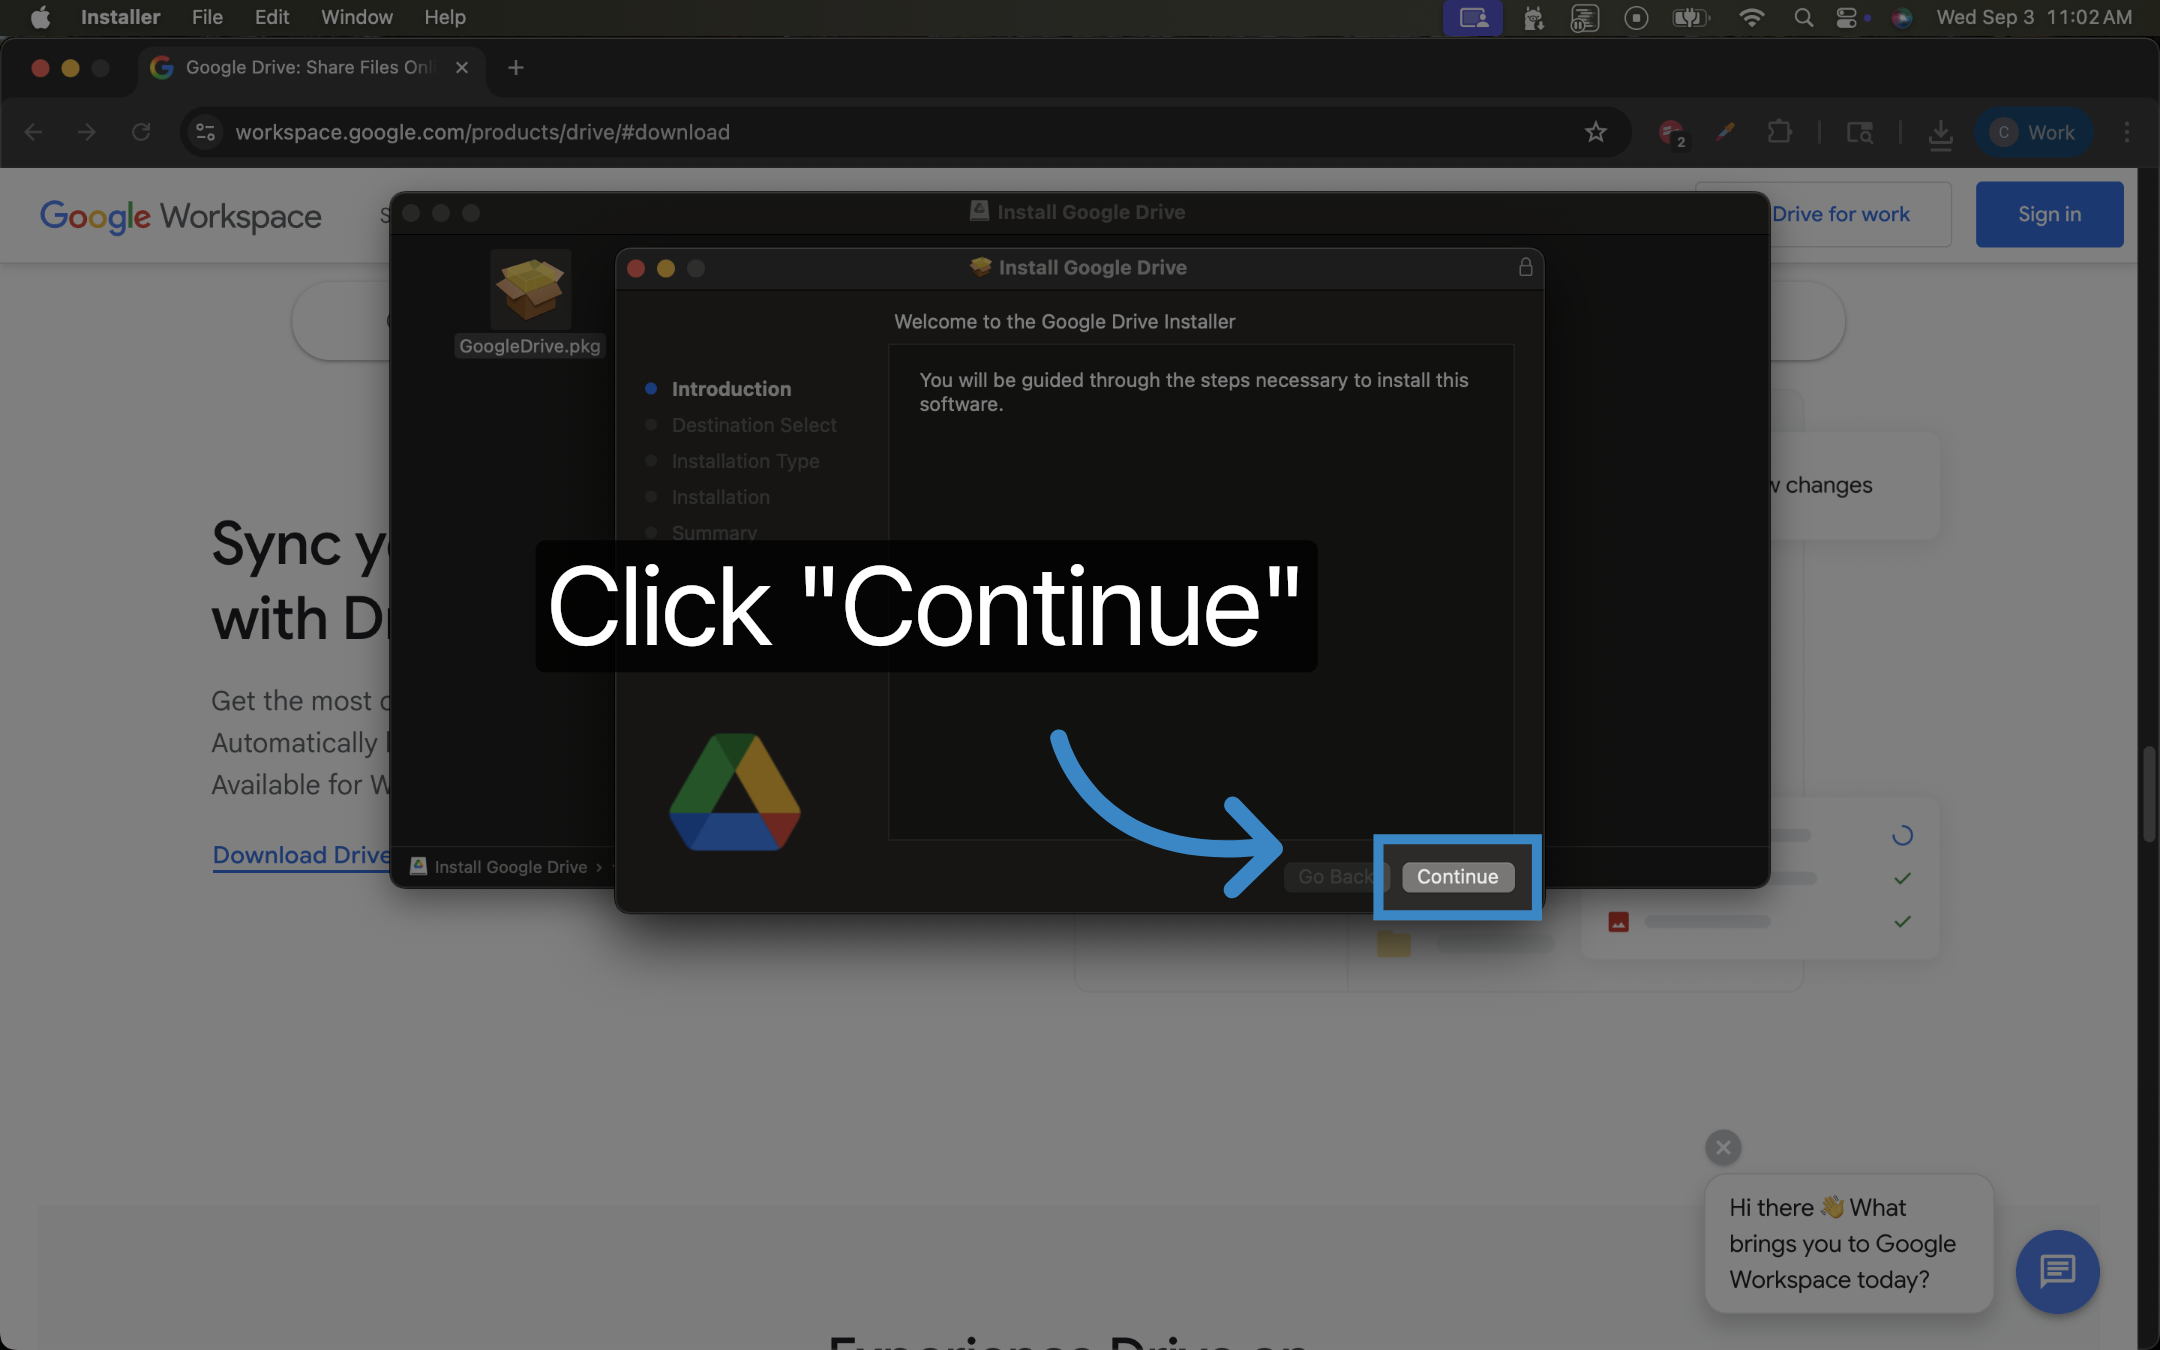Click the page scrollbar on the right
The width and height of the screenshot is (2160, 1350).
(2148, 795)
